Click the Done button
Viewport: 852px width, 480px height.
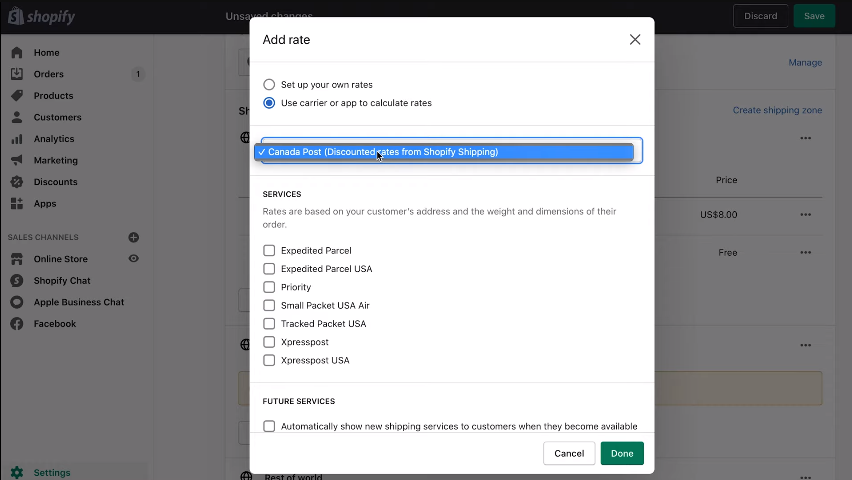point(622,453)
